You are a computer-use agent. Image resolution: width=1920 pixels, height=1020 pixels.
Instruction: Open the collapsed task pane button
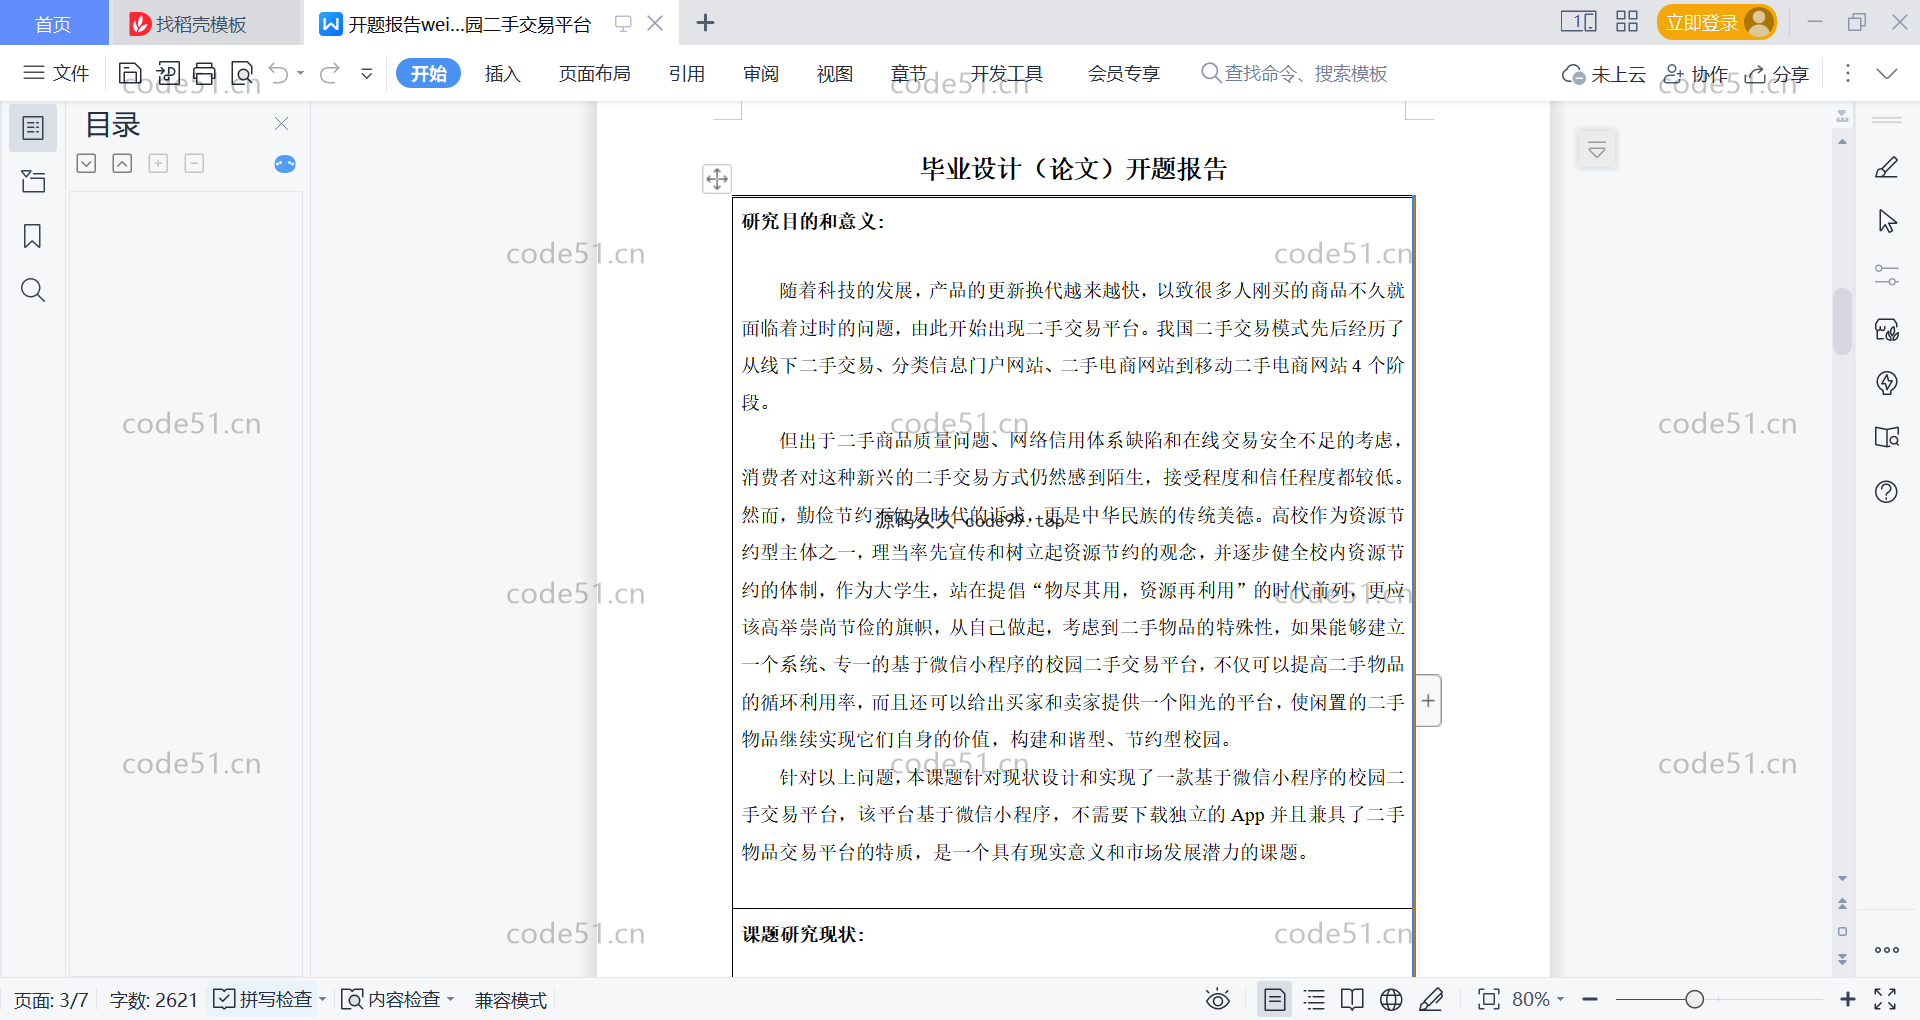[x=1597, y=150]
